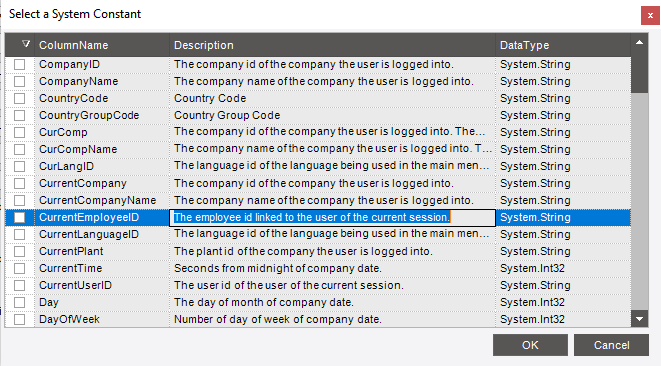The height and width of the screenshot is (366, 661).
Task: Select 'Seconds from midnight of company date.' cell
Action: pos(332,268)
